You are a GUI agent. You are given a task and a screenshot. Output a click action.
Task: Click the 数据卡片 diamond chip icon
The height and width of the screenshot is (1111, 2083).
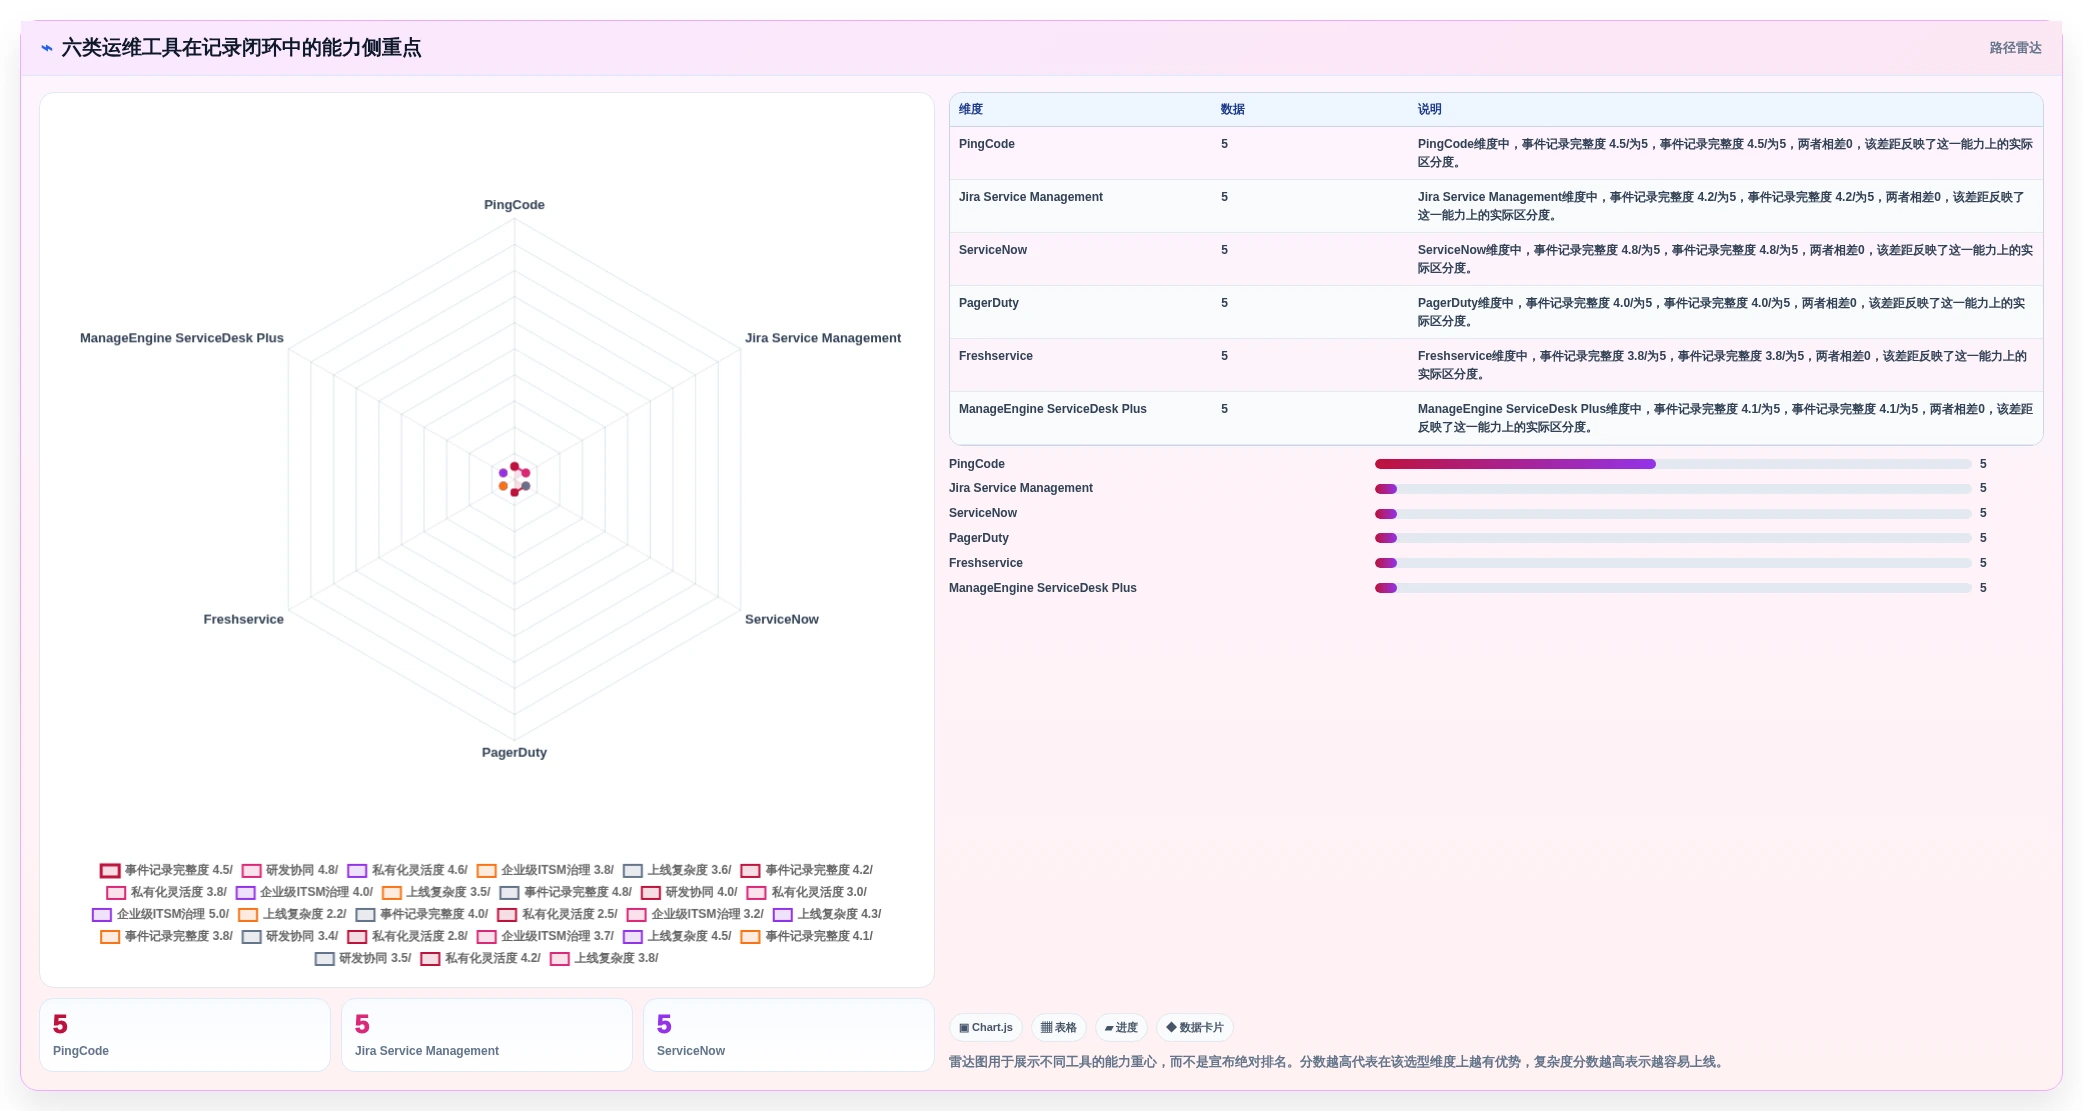(1171, 1028)
